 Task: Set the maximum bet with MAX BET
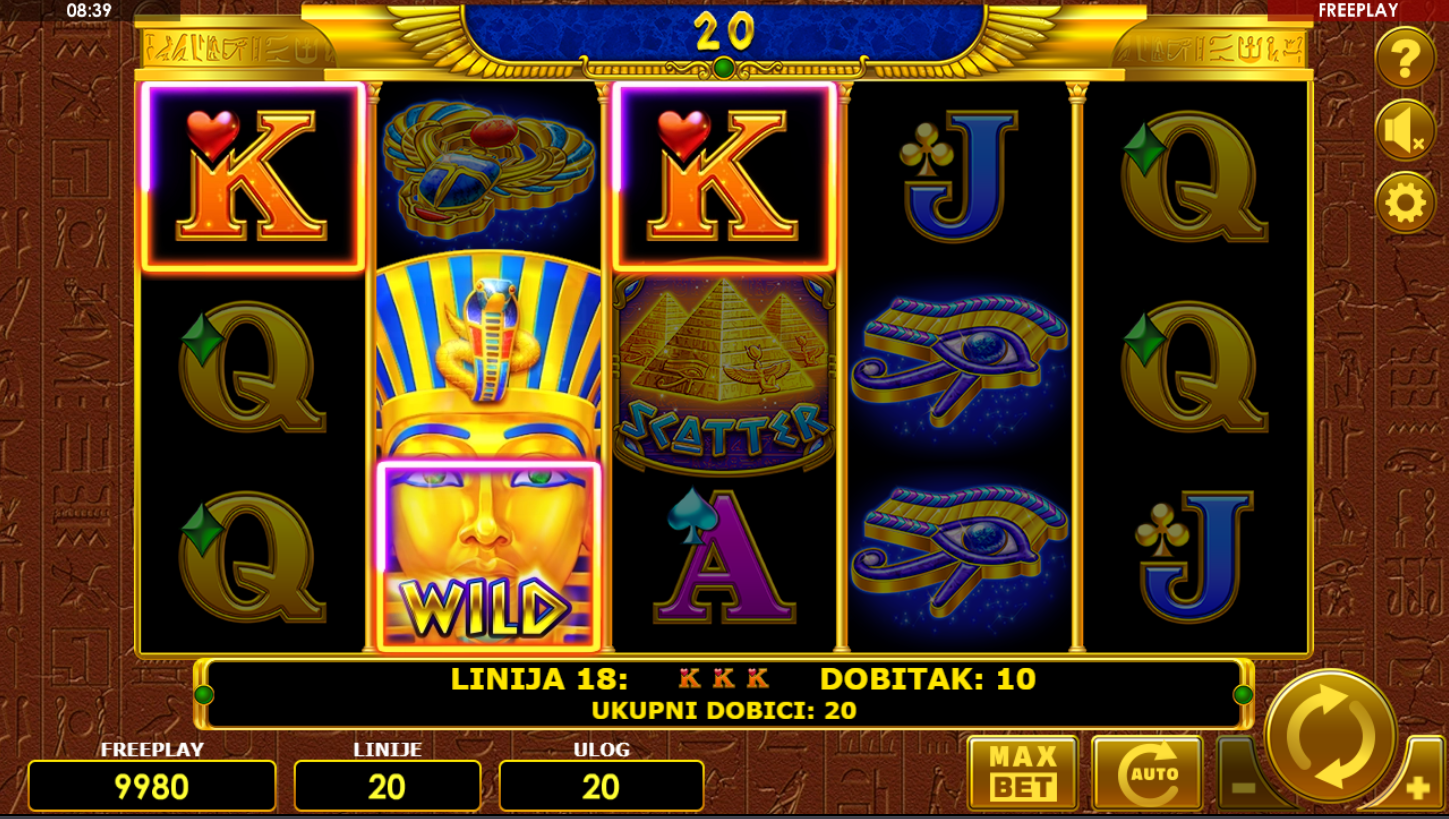[1023, 773]
